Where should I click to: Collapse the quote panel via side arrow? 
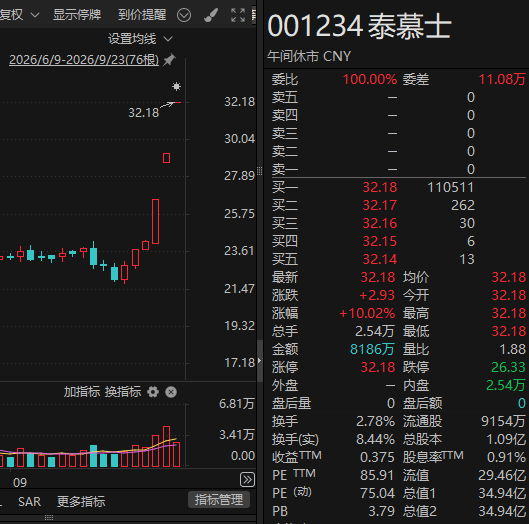pyautogui.click(x=259, y=361)
